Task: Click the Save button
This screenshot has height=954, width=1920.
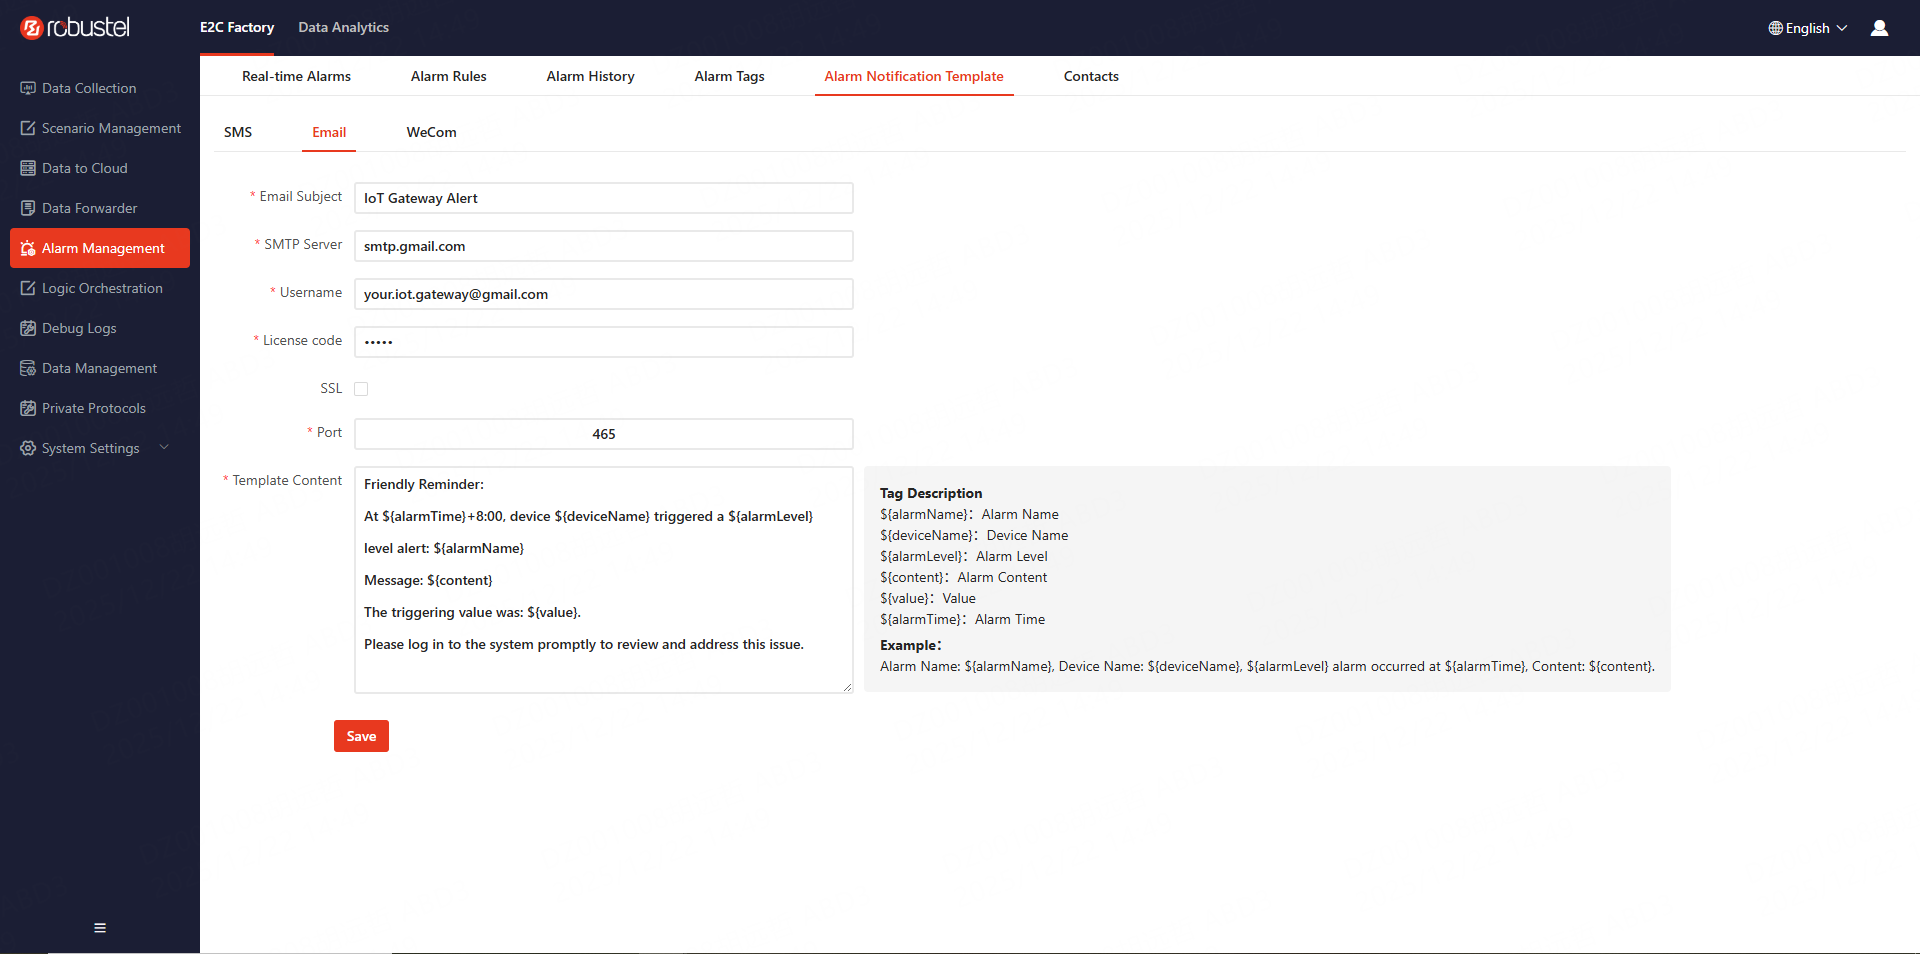Action: [x=361, y=736]
